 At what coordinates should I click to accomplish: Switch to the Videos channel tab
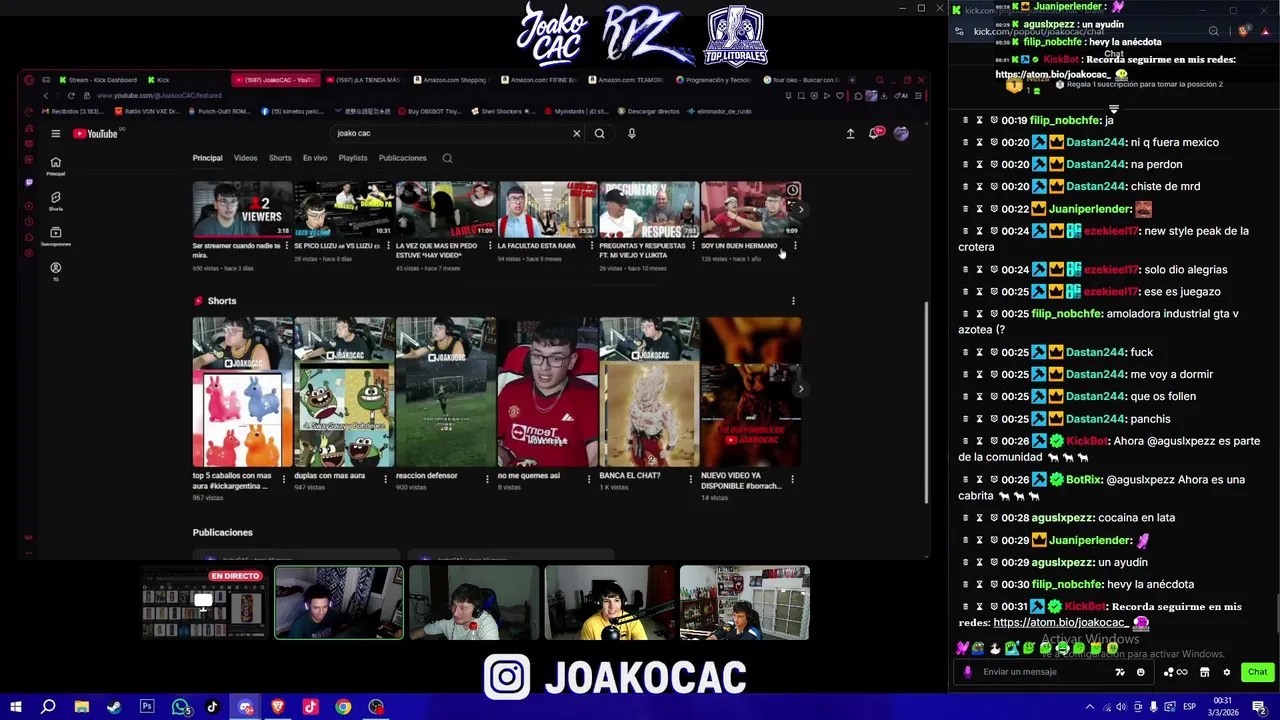click(x=245, y=158)
